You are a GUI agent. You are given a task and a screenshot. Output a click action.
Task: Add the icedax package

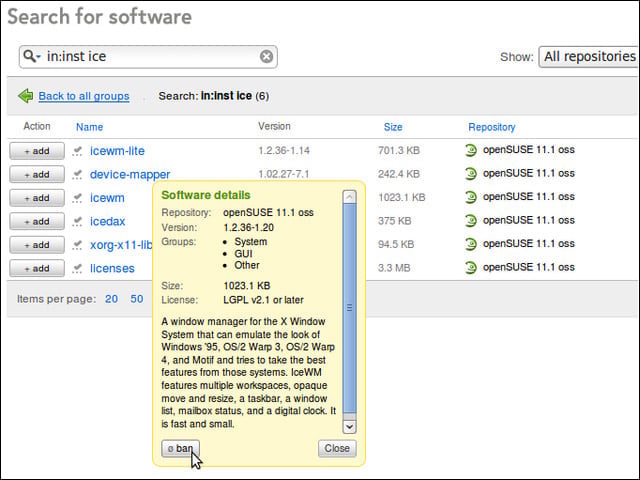[37, 221]
